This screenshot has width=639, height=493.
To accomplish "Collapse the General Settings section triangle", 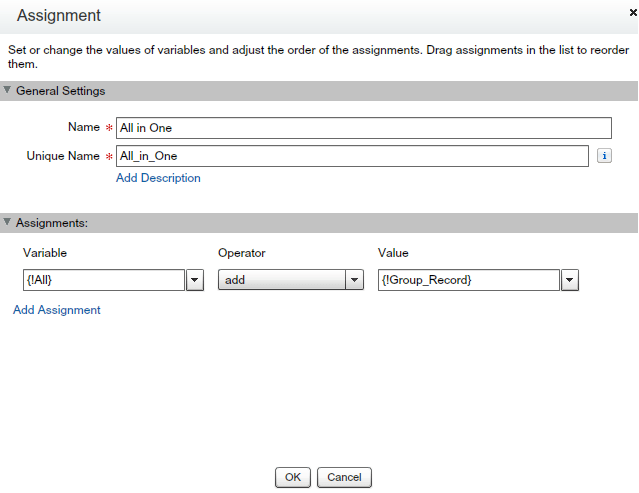I will point(8,91).
